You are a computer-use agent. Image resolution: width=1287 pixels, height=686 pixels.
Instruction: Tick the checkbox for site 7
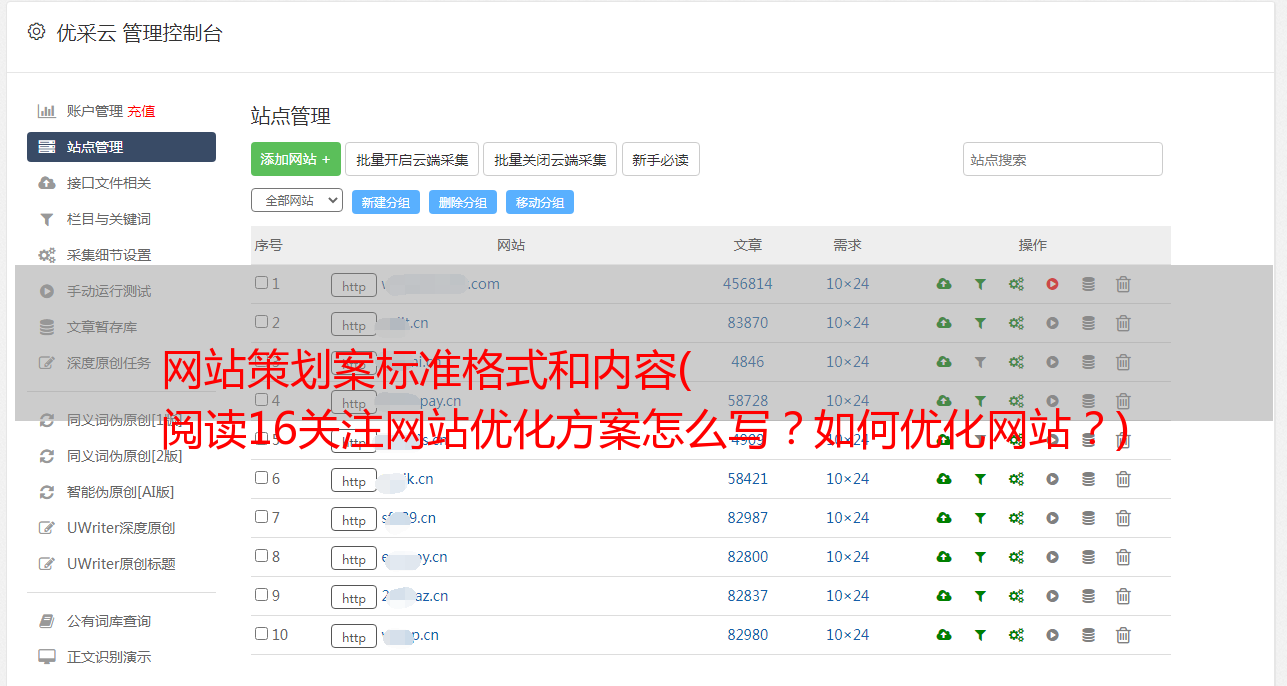click(261, 517)
